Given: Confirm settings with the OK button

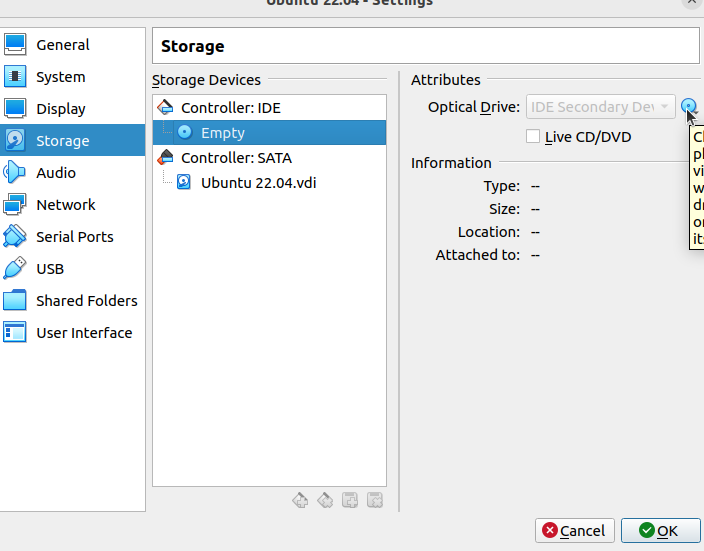Looking at the screenshot, I should (x=660, y=530).
